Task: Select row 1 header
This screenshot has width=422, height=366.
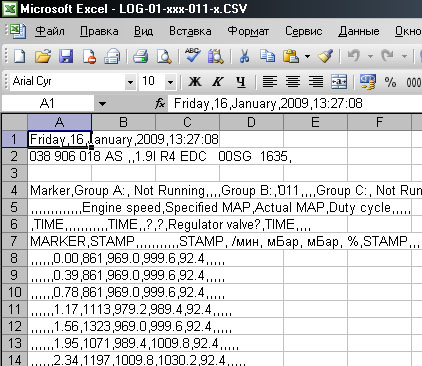Action: (x=14, y=139)
